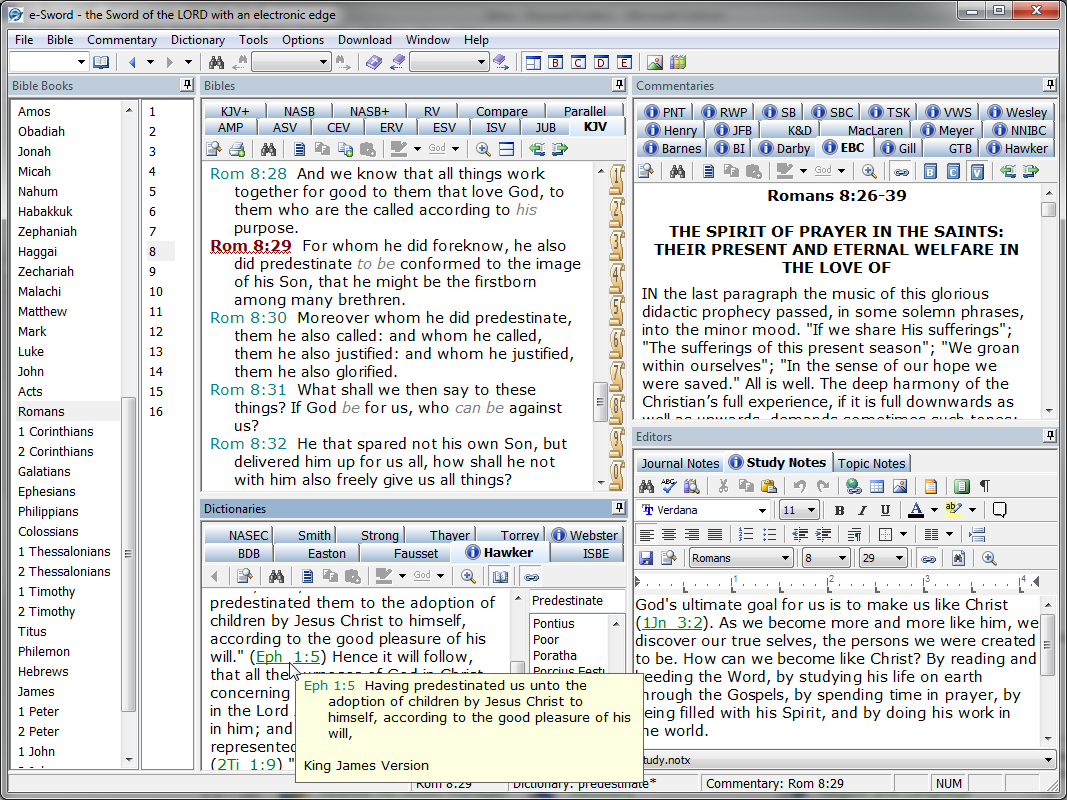Click the binoculars search icon in Dictionaries toolbar
1067x800 pixels.
click(x=277, y=576)
